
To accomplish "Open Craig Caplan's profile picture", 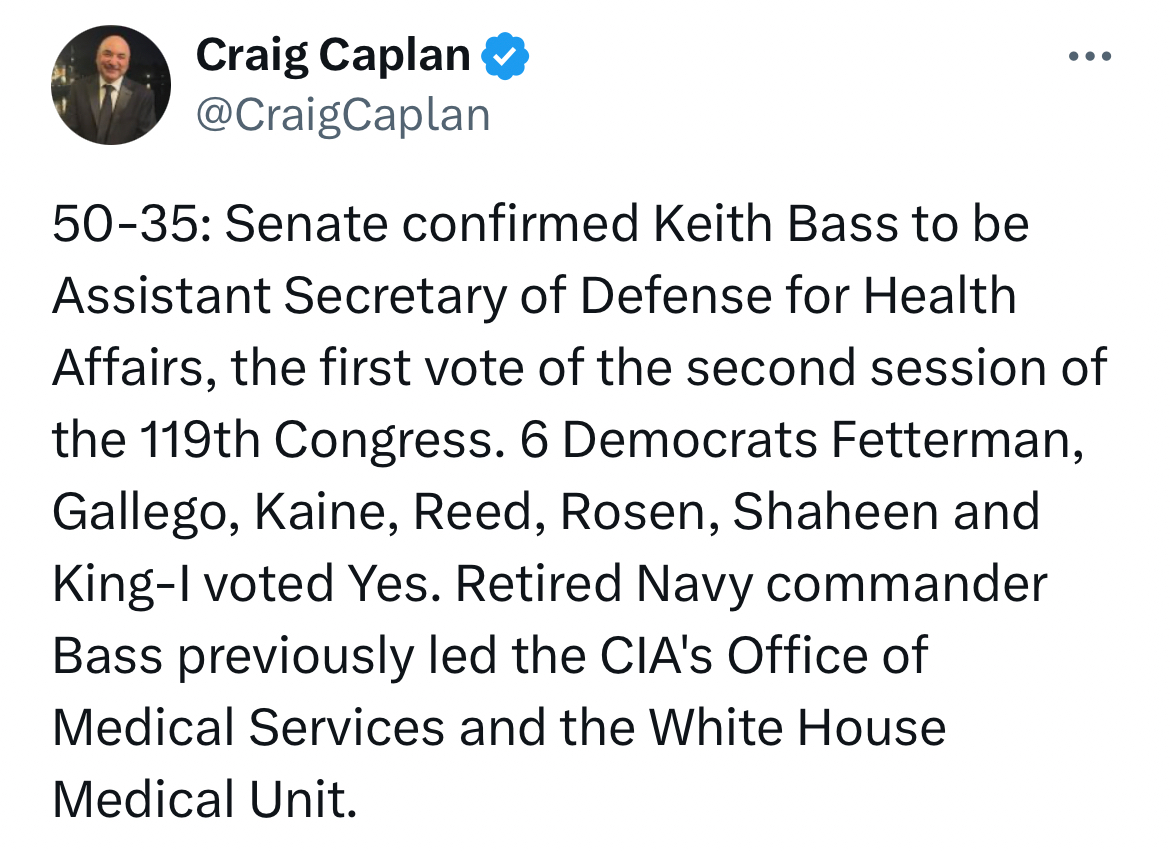I will point(111,85).
